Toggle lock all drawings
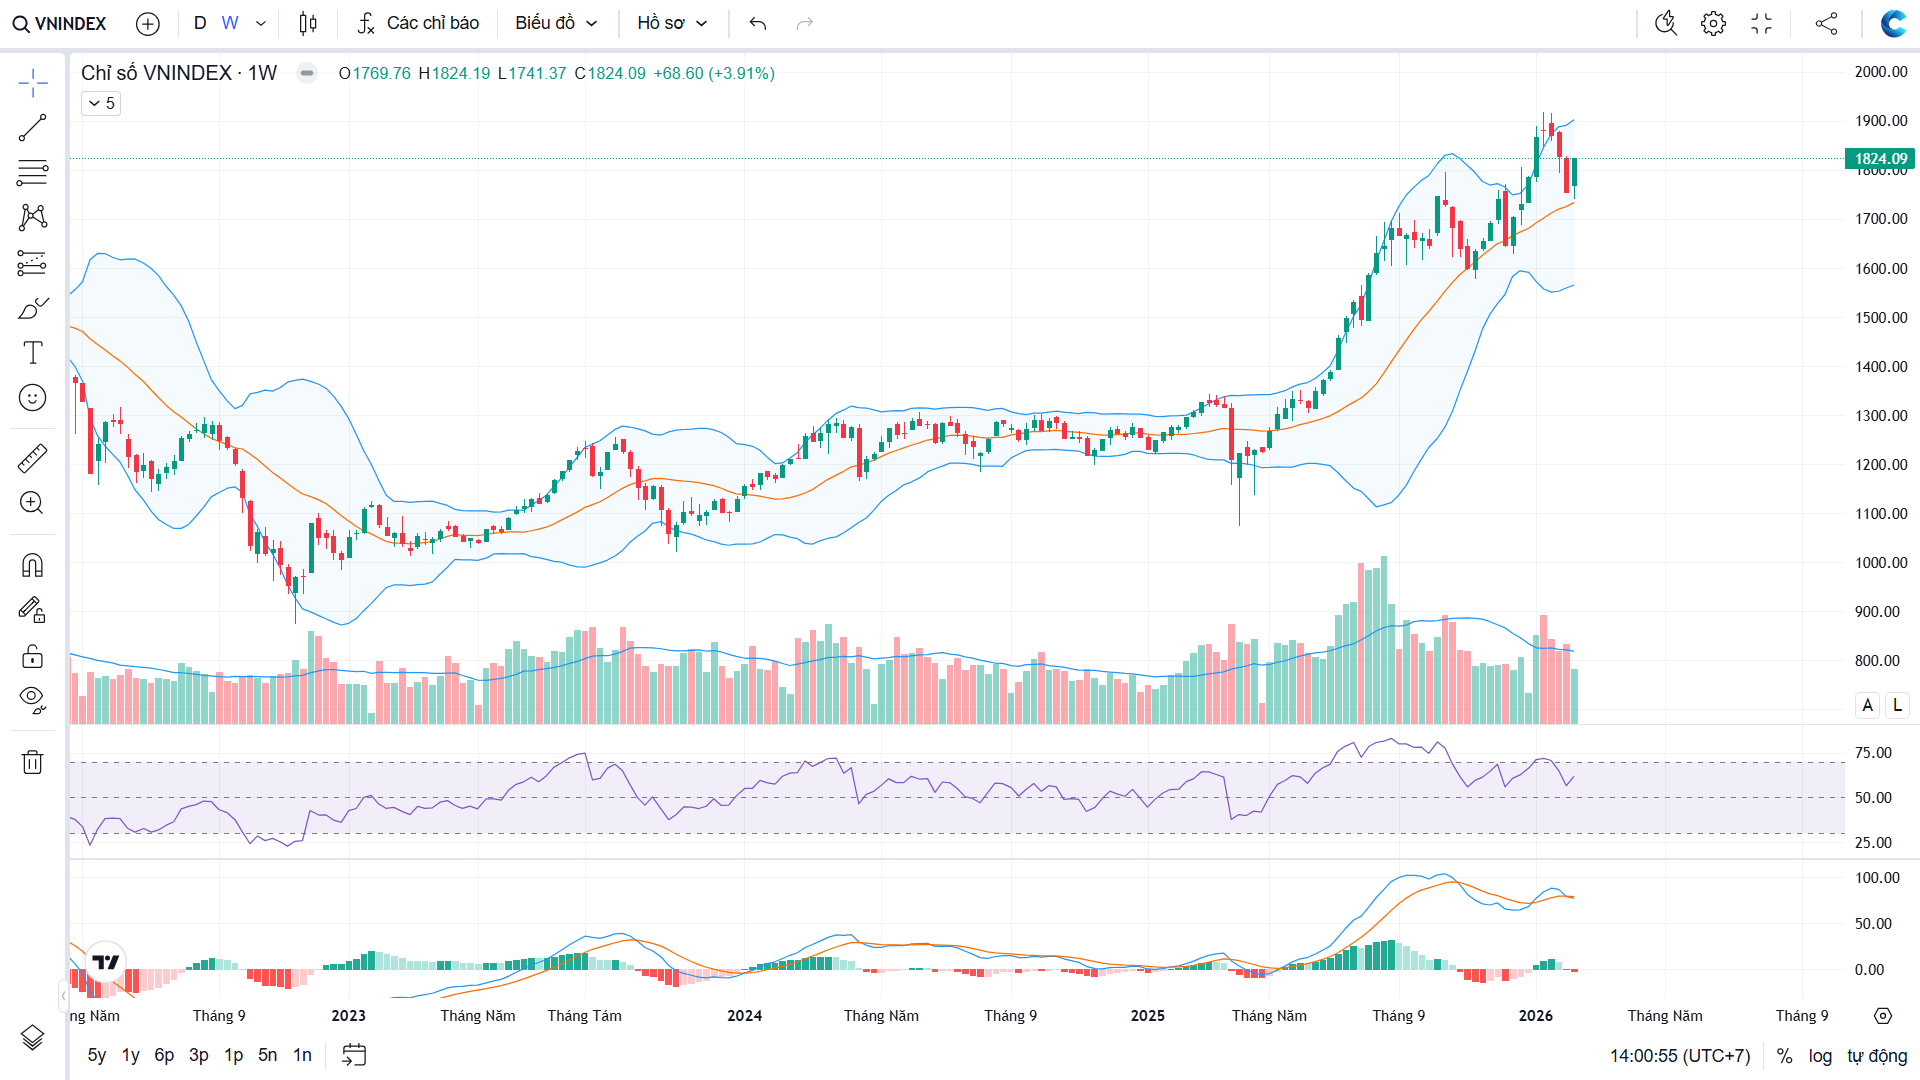Viewport: 1920px width, 1080px height. coord(32,656)
